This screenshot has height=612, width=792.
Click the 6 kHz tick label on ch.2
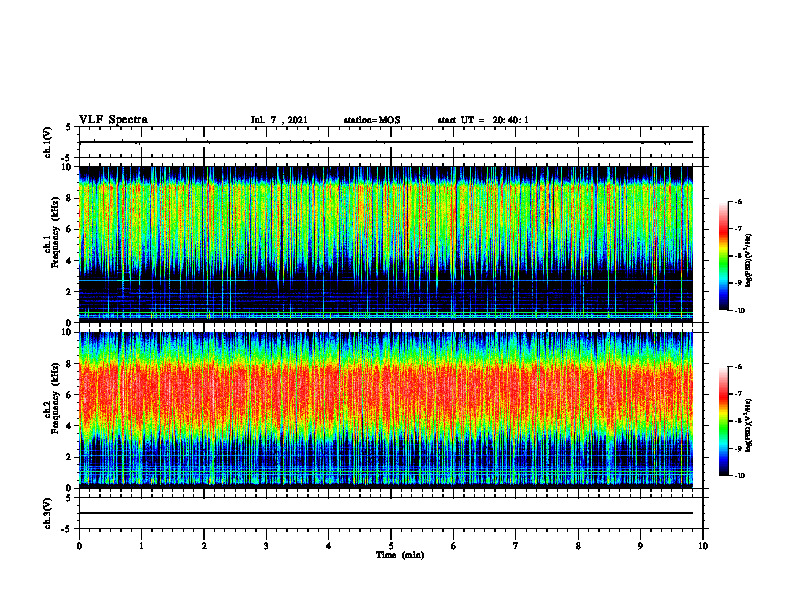click(x=71, y=395)
